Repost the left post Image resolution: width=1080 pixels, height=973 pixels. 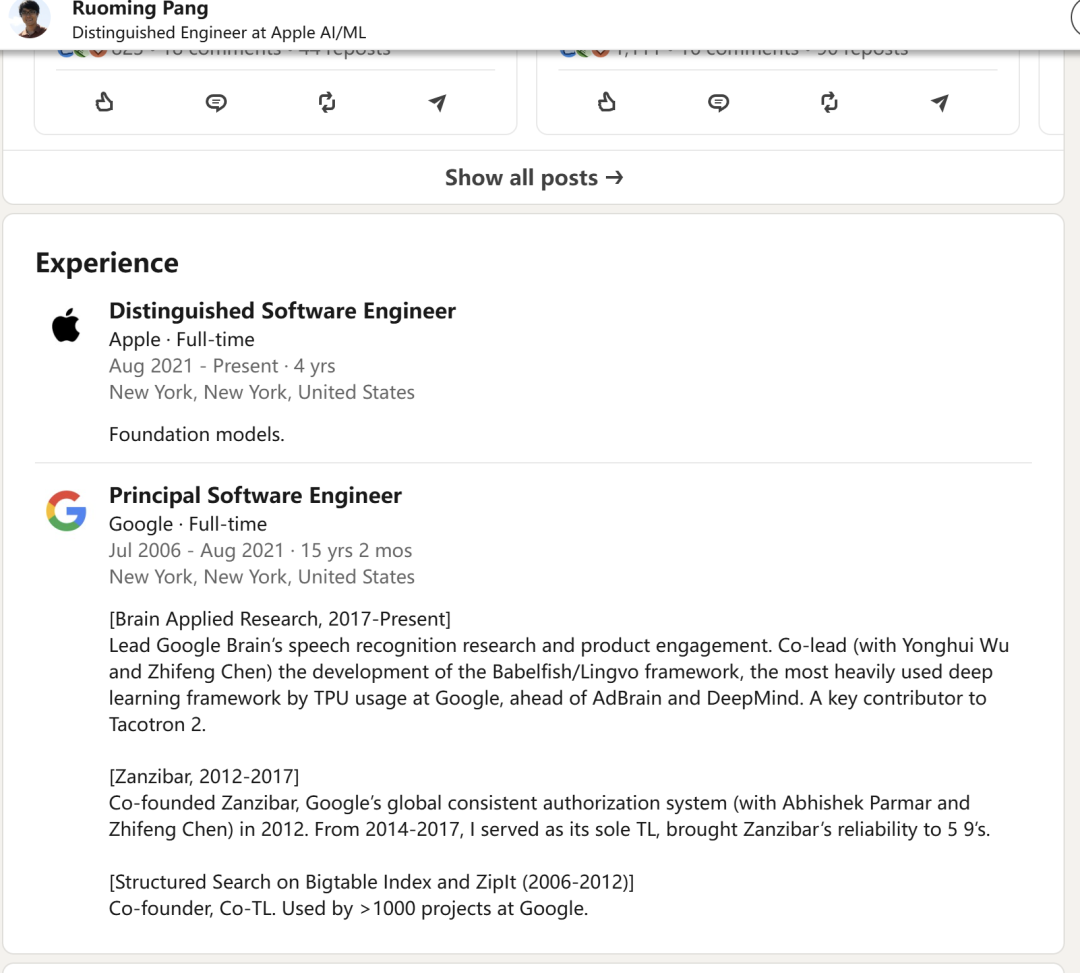pyautogui.click(x=327, y=102)
